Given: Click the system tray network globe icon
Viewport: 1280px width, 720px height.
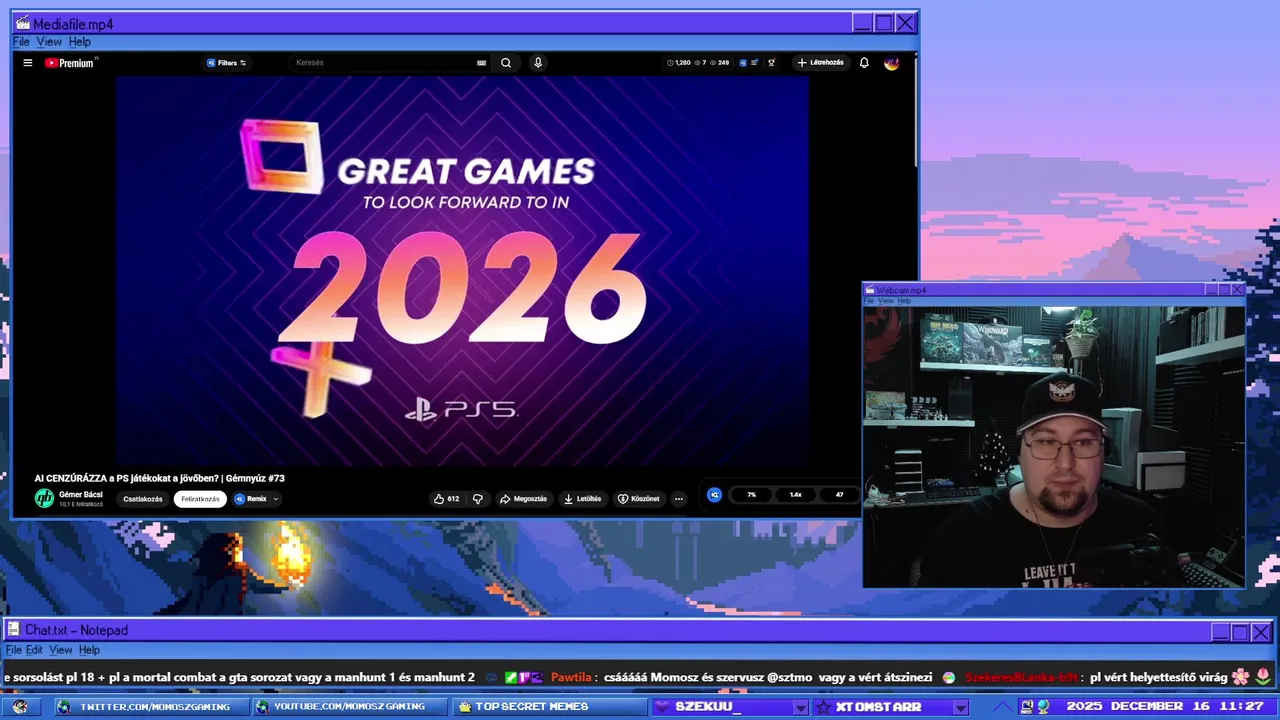Looking at the screenshot, I should [1044, 707].
